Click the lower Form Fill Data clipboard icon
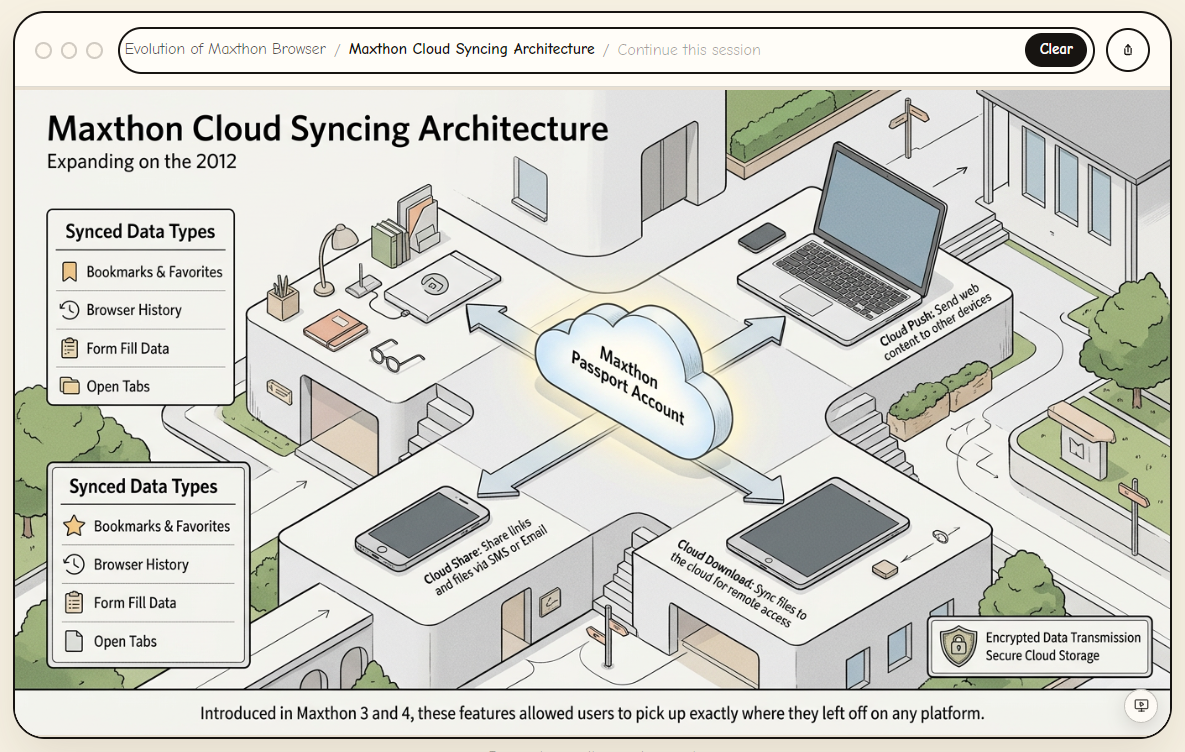Screen dimensions: 1185x752 pyautogui.click(x=73, y=603)
